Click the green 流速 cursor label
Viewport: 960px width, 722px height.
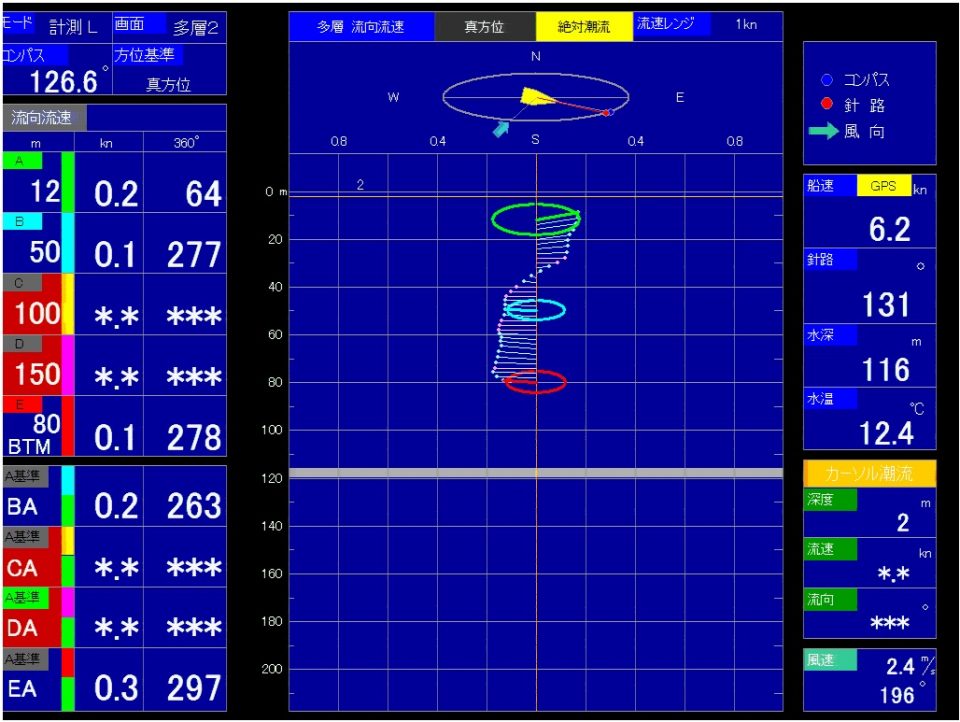click(830, 549)
